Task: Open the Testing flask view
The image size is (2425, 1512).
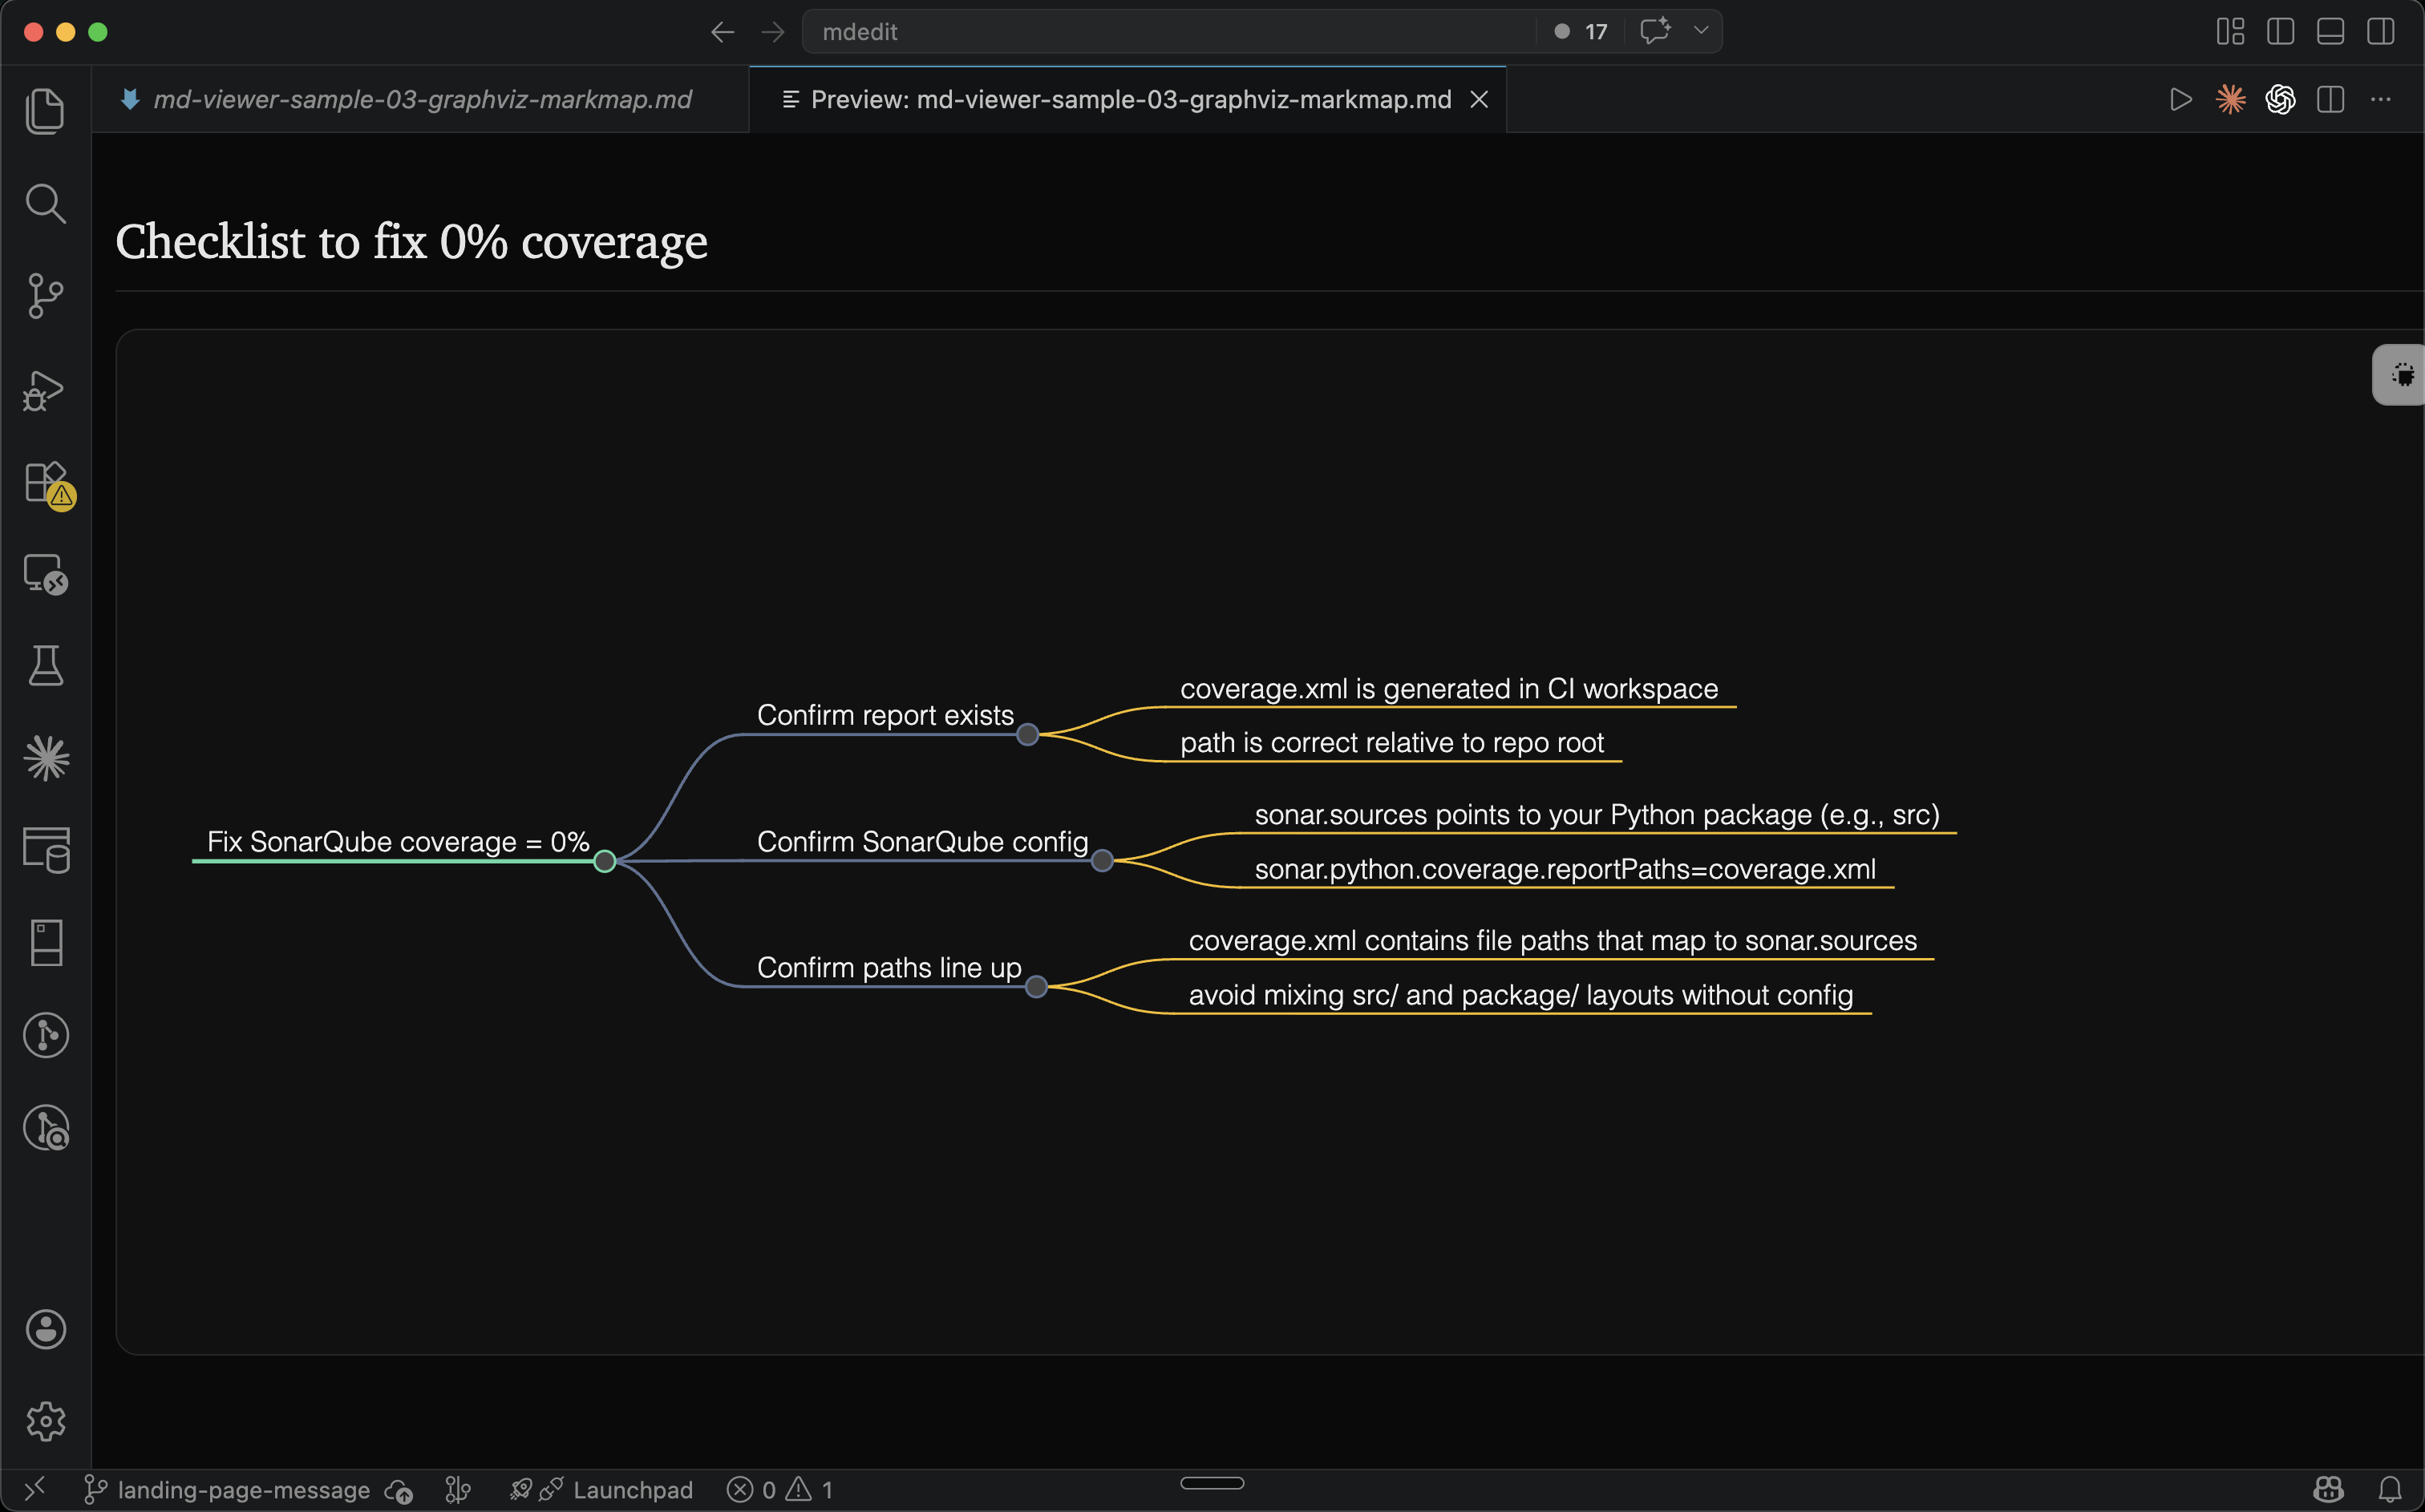Action: tap(45, 665)
